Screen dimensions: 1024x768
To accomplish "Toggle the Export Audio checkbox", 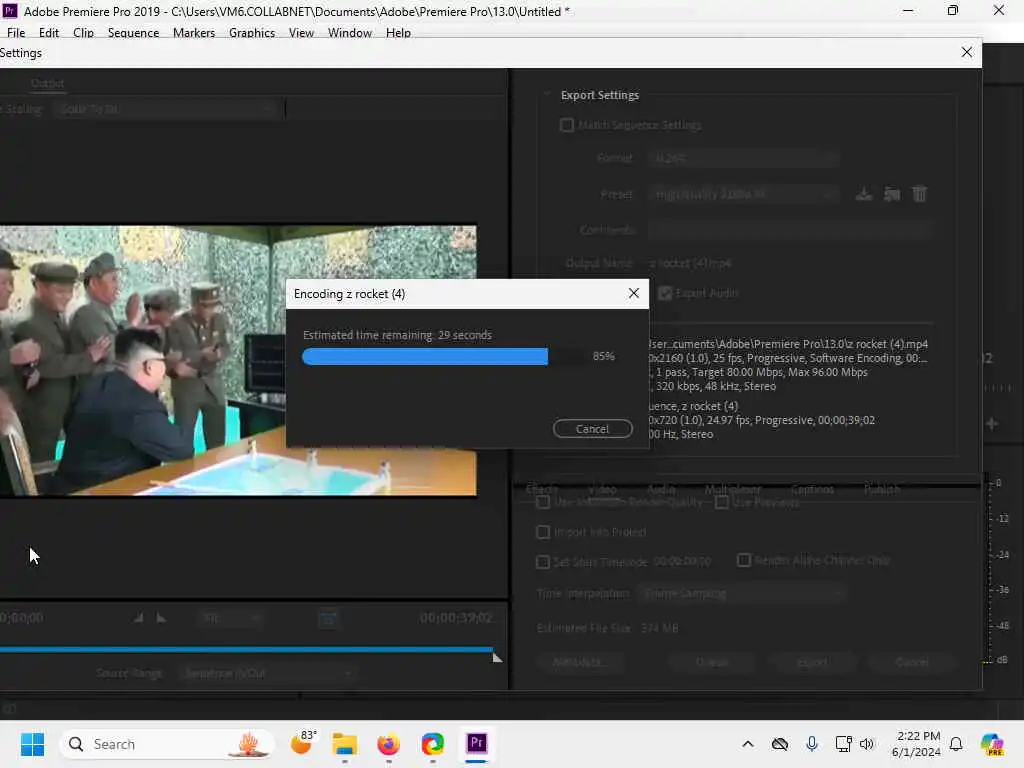I will pos(665,293).
